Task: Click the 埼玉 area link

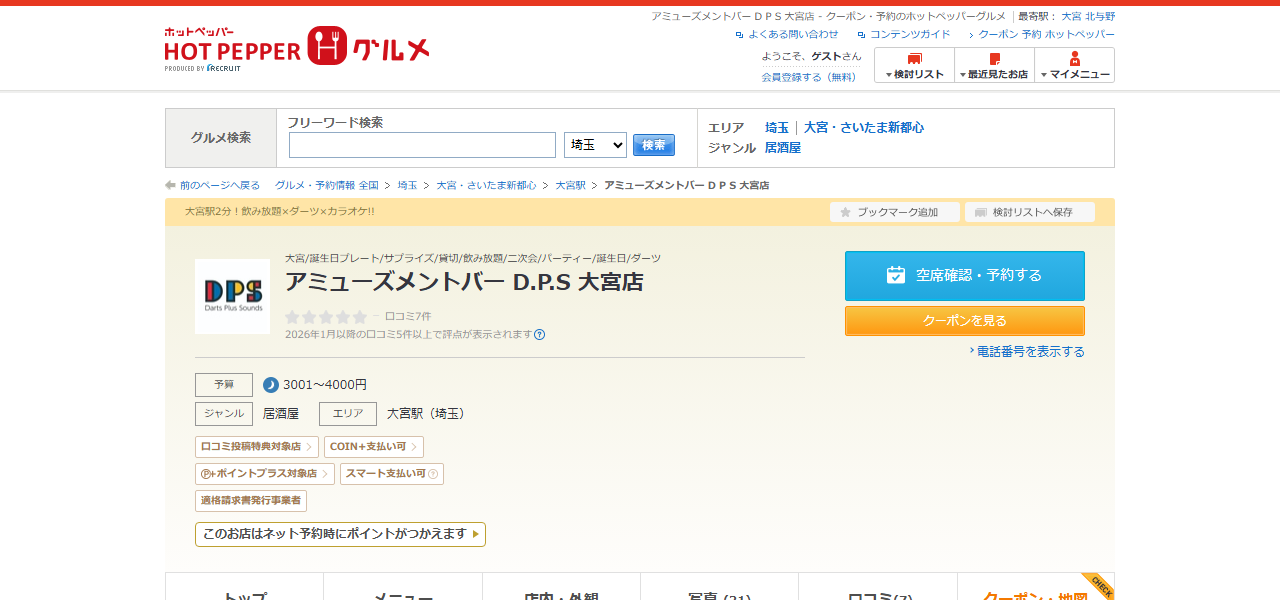Action: (x=777, y=127)
